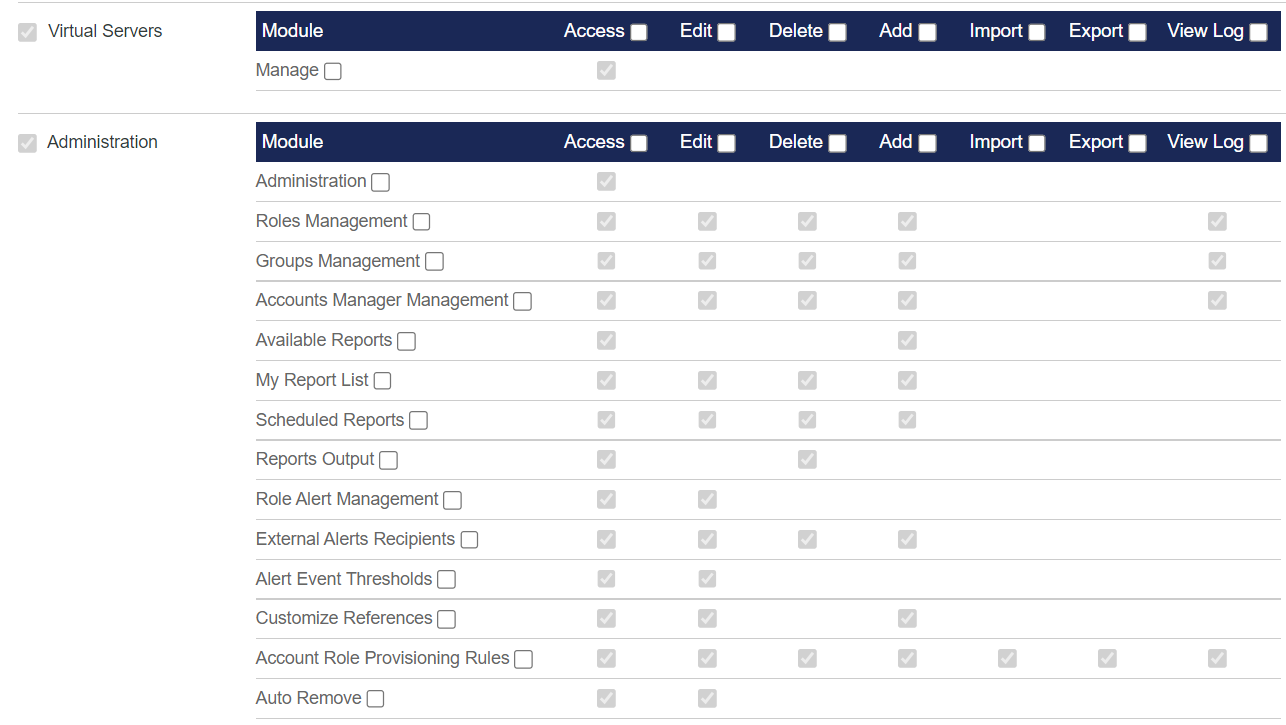Check the Roles Management row checkbox

tap(421, 222)
